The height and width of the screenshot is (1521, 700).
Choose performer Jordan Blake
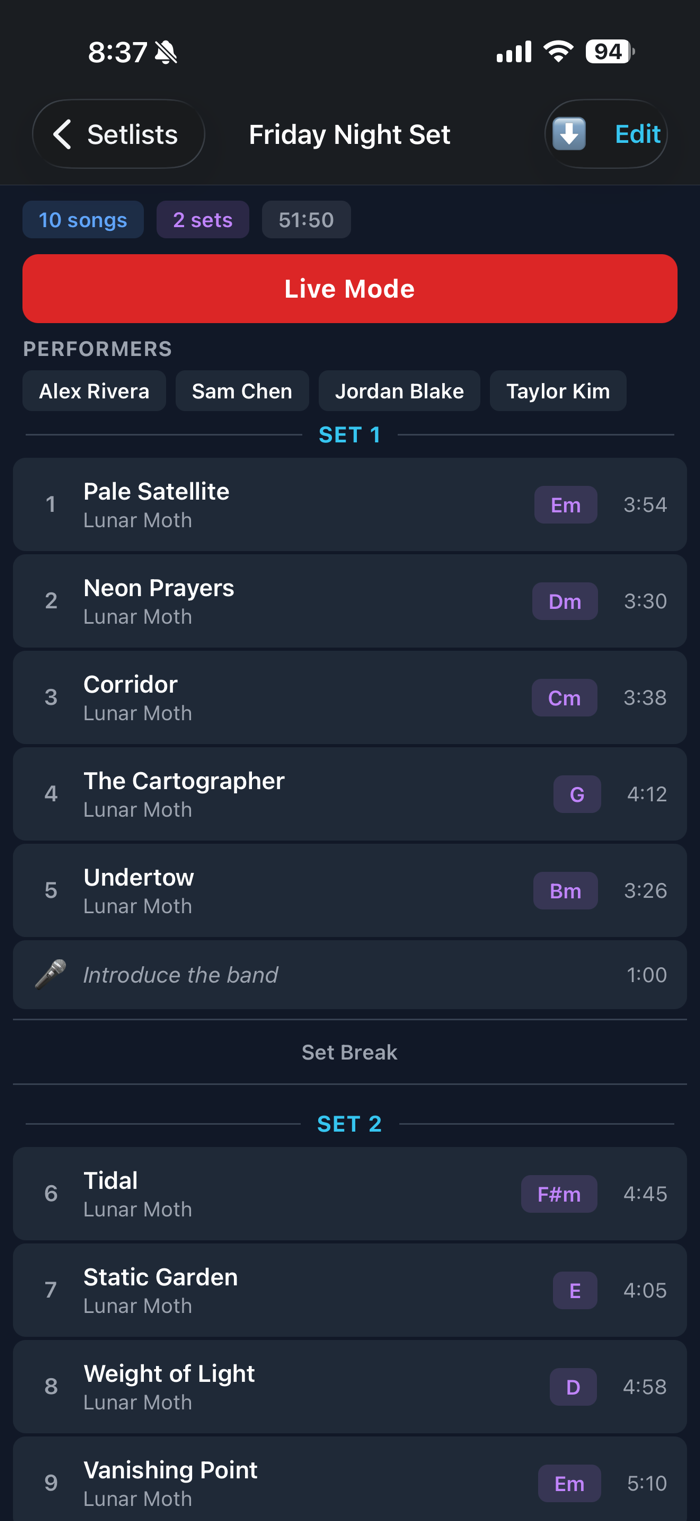(399, 391)
